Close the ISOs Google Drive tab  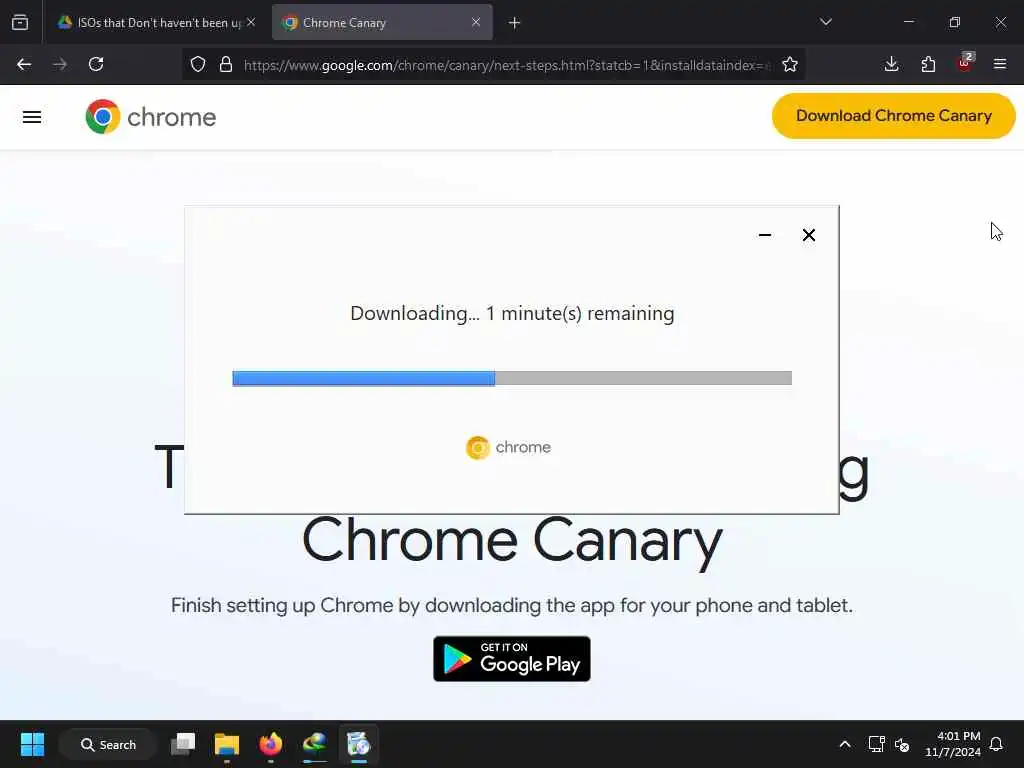tap(251, 22)
